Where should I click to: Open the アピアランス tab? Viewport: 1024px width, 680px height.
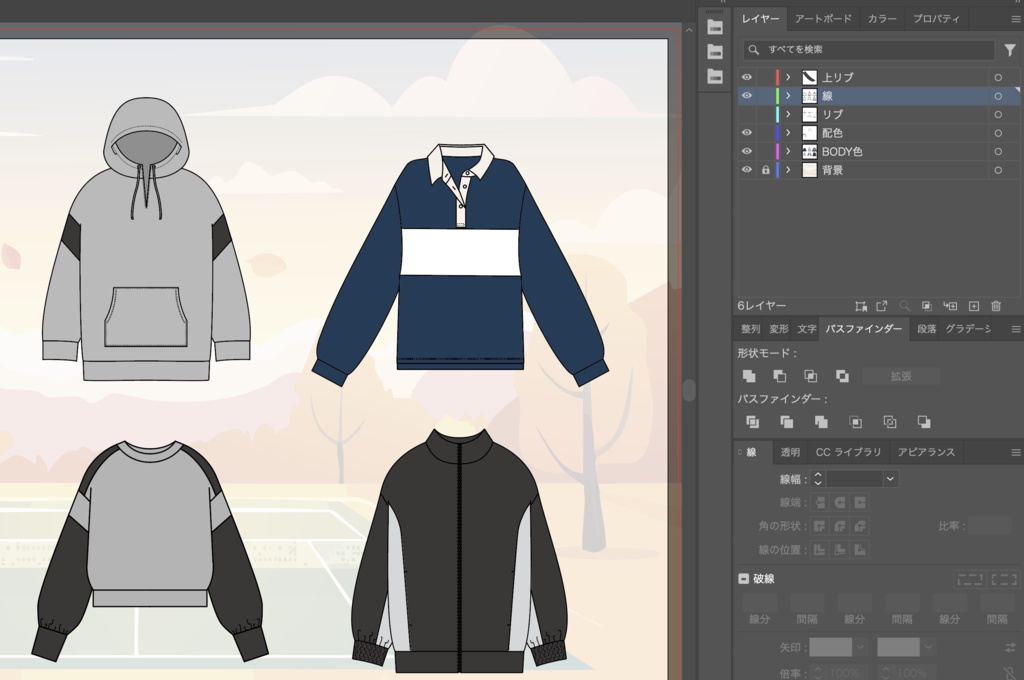(926, 452)
